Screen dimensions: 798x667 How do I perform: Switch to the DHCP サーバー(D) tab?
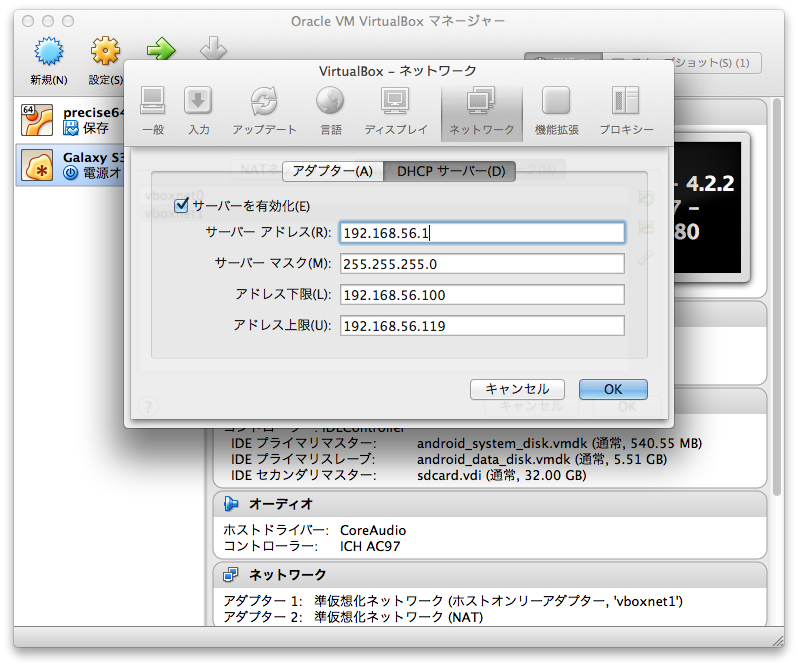[450, 171]
